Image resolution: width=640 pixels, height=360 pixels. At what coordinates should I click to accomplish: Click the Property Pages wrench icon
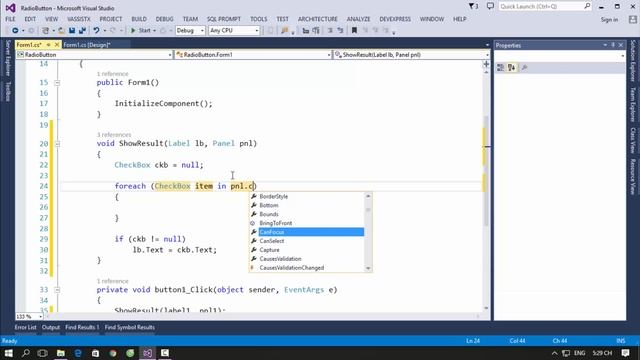(524, 68)
